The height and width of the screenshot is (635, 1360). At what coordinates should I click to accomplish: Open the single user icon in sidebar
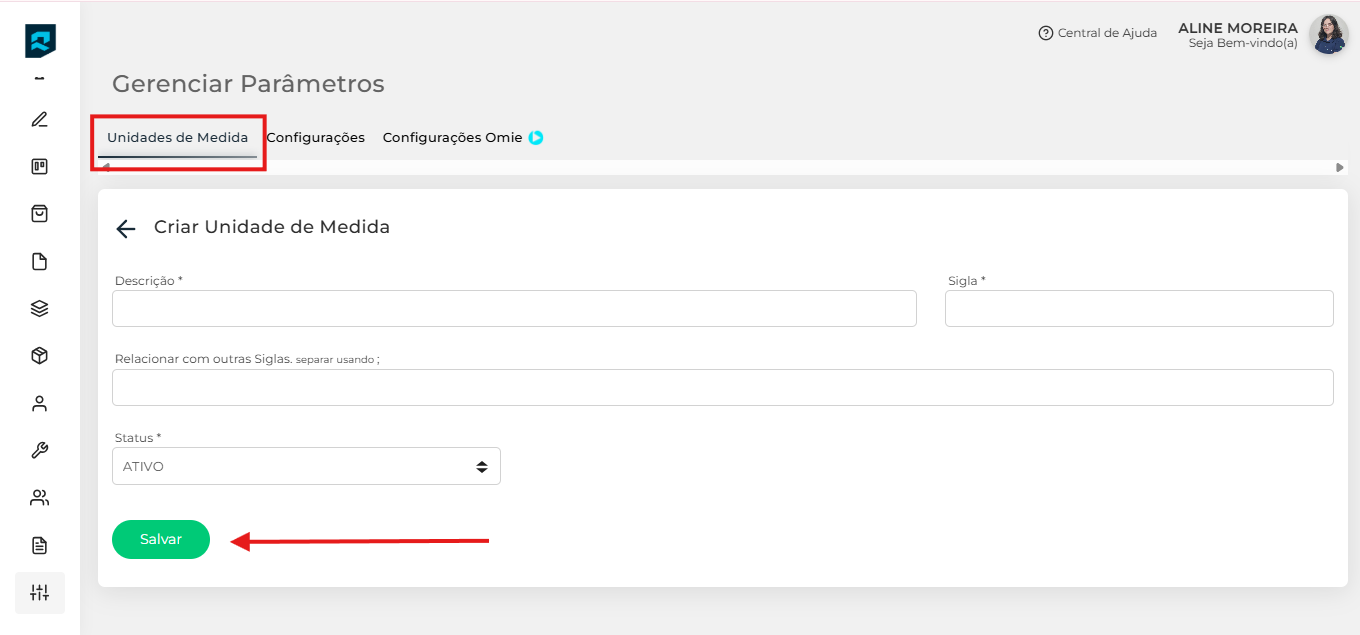point(40,404)
